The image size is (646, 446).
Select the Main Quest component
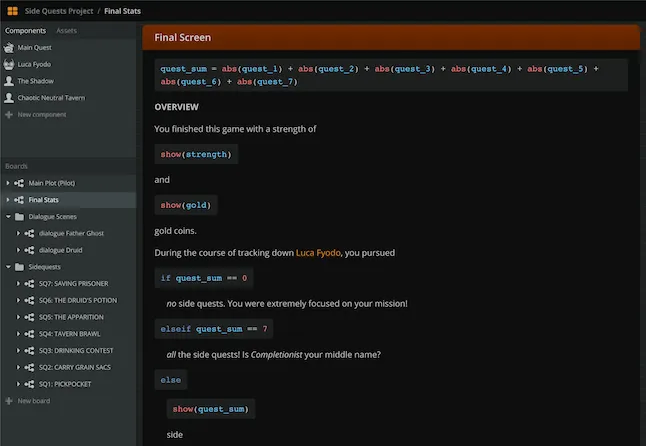[35, 48]
